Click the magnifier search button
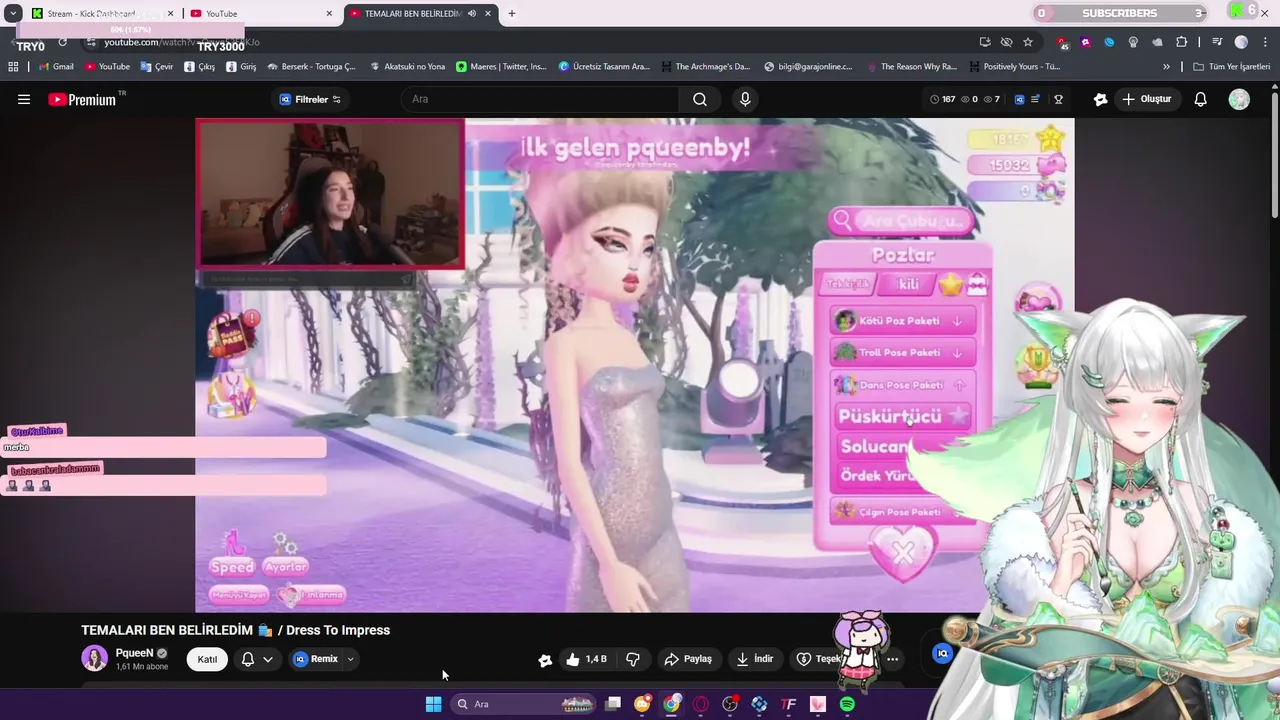Screen dimensions: 1280x720 coord(700,99)
